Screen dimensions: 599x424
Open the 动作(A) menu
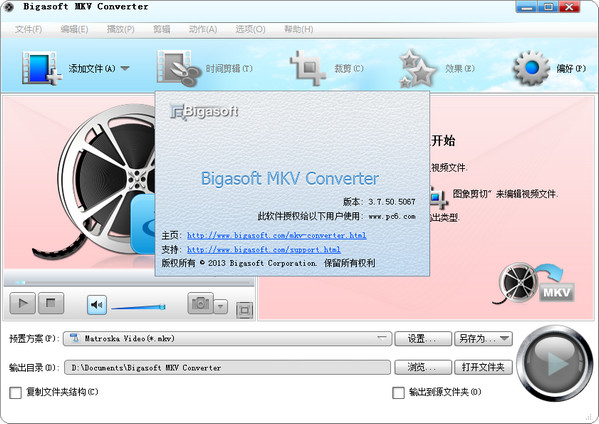tap(203, 29)
